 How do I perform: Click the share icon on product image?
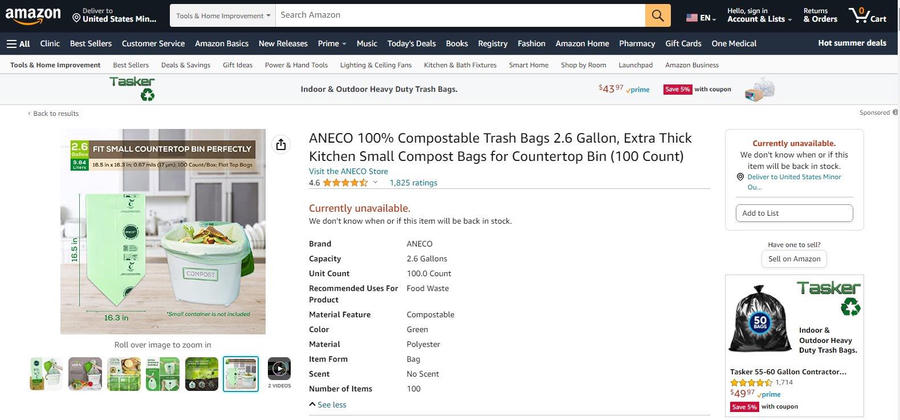pyautogui.click(x=281, y=144)
